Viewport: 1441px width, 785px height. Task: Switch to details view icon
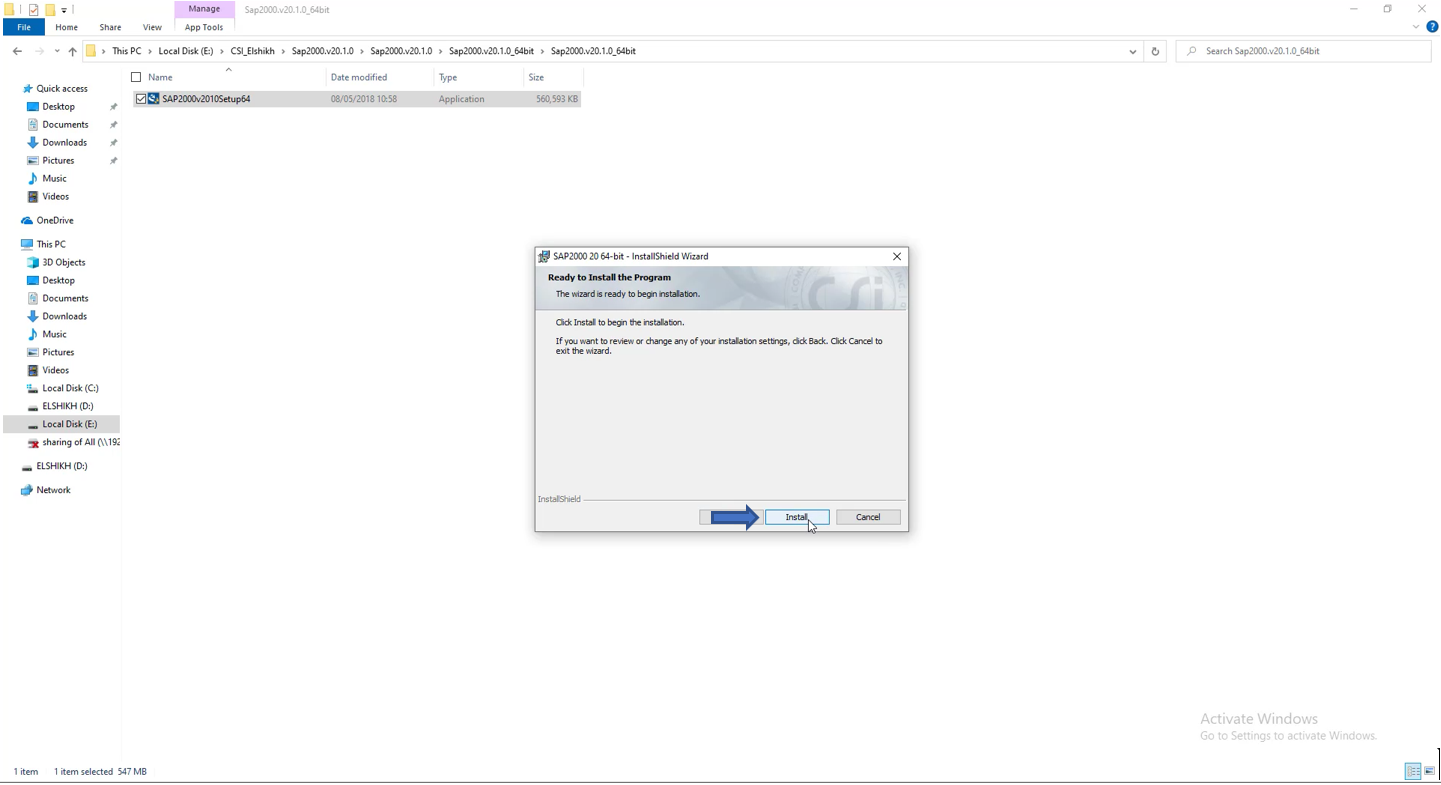(x=1413, y=772)
